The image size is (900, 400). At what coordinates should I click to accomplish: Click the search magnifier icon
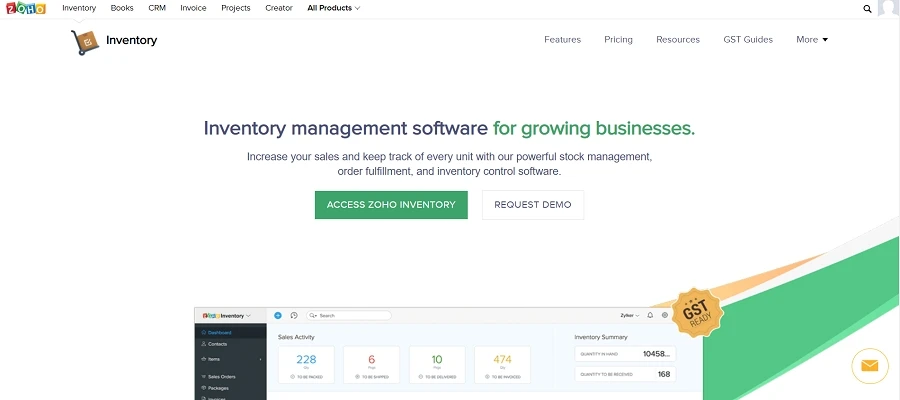click(x=867, y=8)
